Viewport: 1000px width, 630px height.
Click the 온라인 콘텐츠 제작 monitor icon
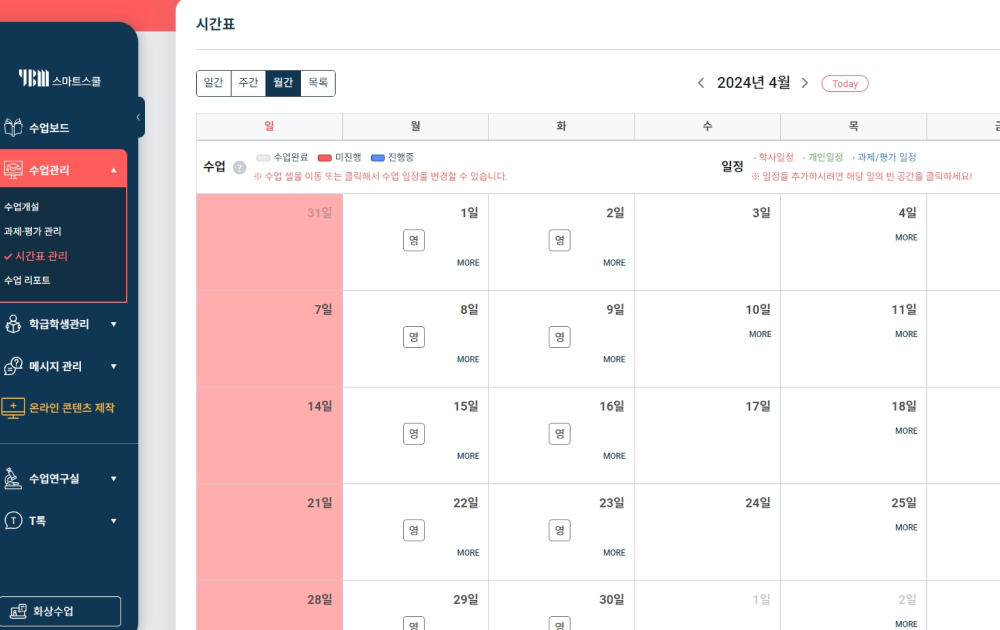[13, 408]
